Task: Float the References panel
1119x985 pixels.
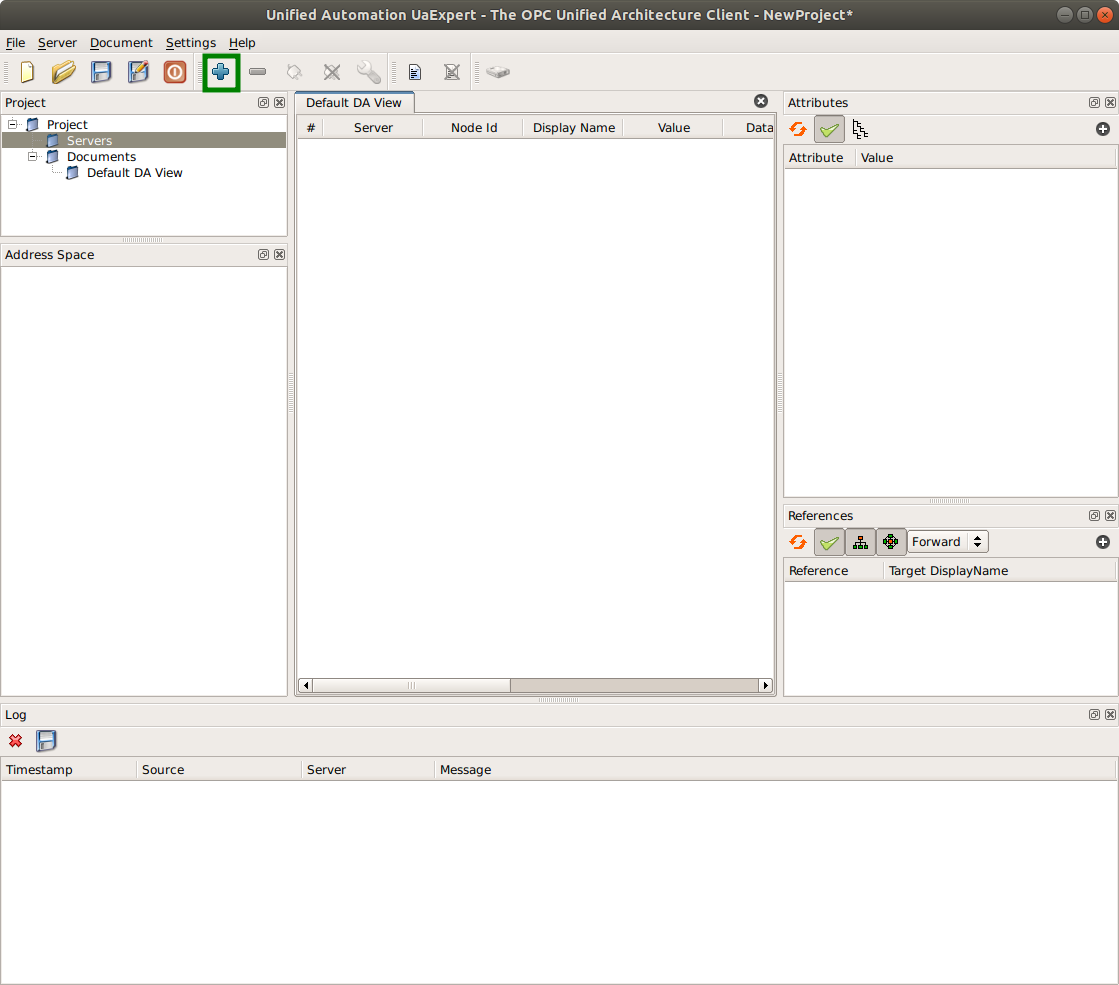Action: coord(1094,515)
